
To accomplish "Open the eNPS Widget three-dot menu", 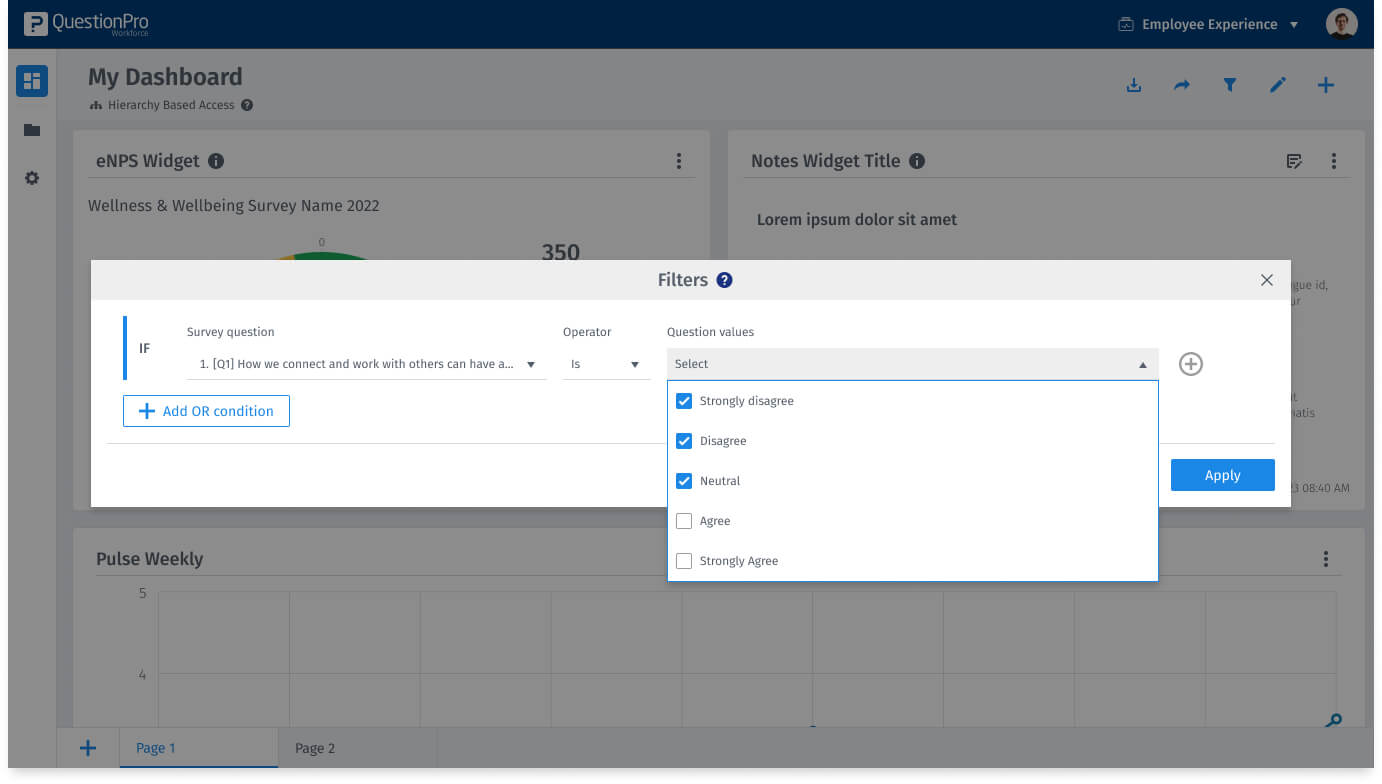I will [x=679, y=160].
